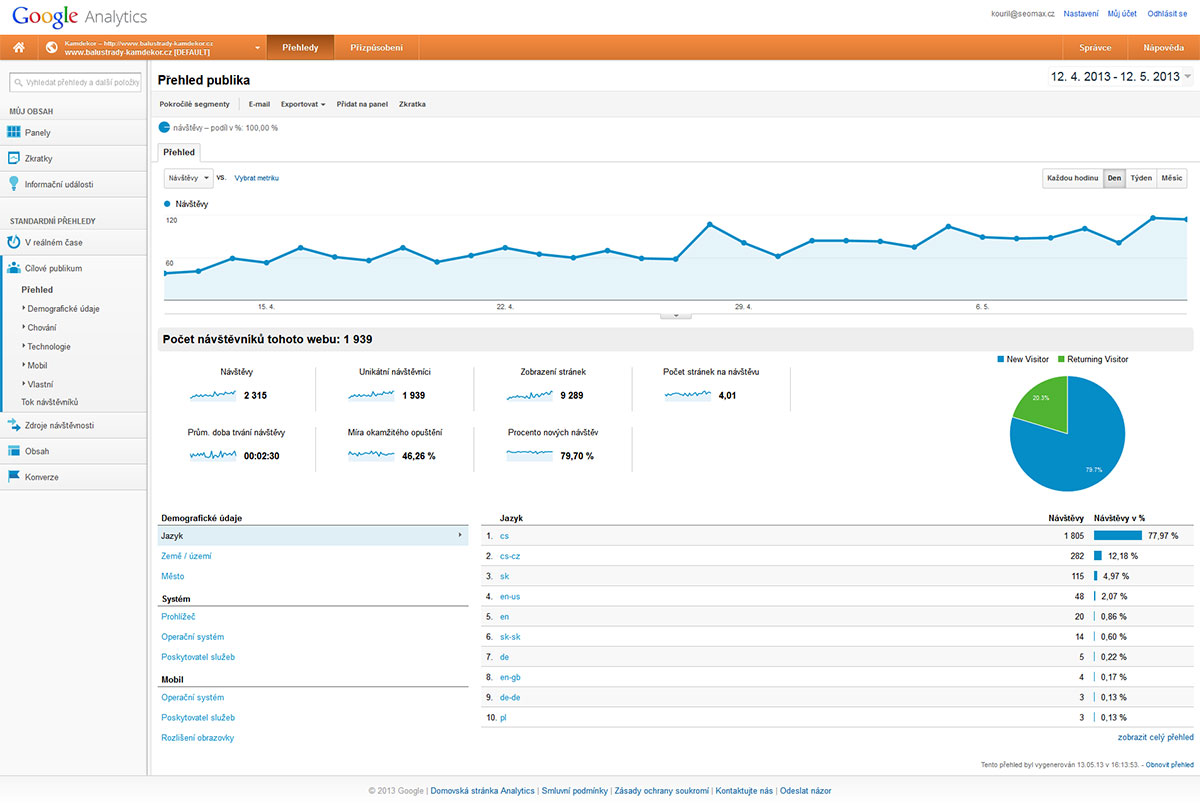Open the date range picker
This screenshot has width=1200, height=805.
click(x=1119, y=77)
